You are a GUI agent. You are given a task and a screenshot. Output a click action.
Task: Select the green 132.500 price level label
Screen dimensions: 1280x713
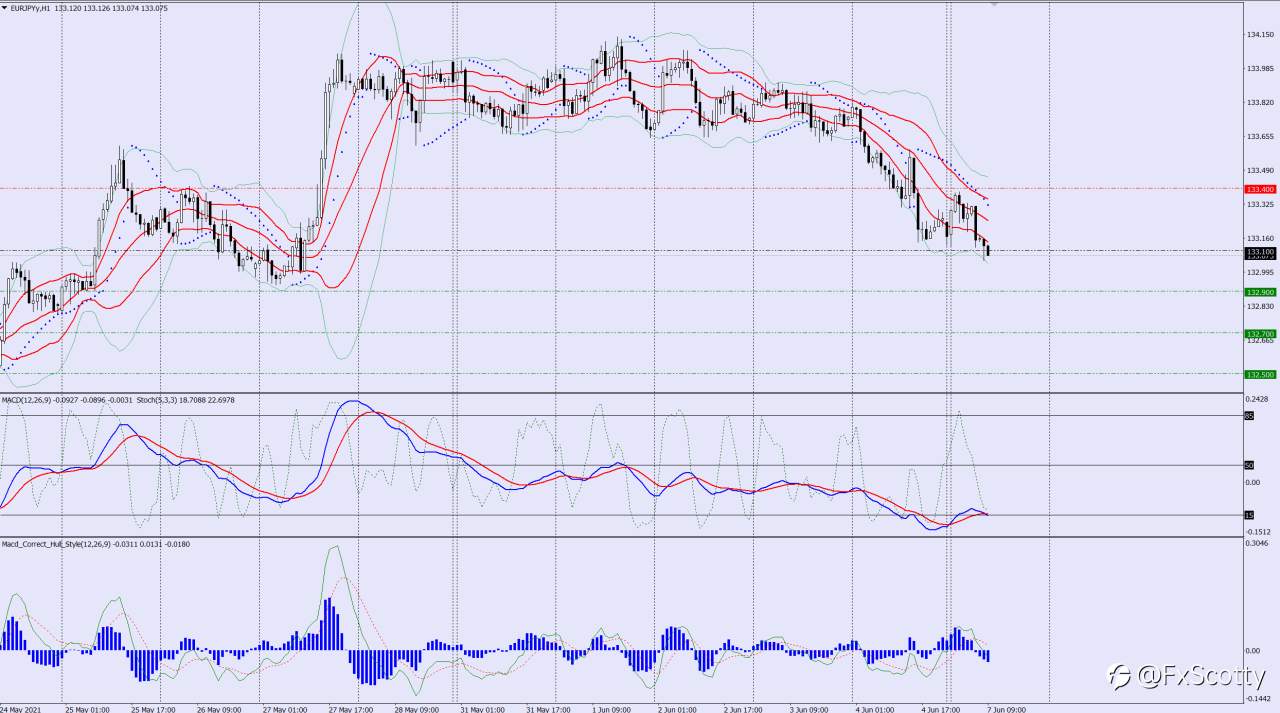coord(1260,374)
